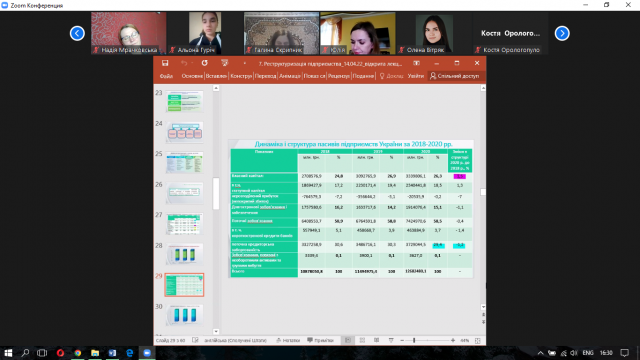The image size is (640, 360).
Task: Switch to Reading view icon
Action: [376, 340]
